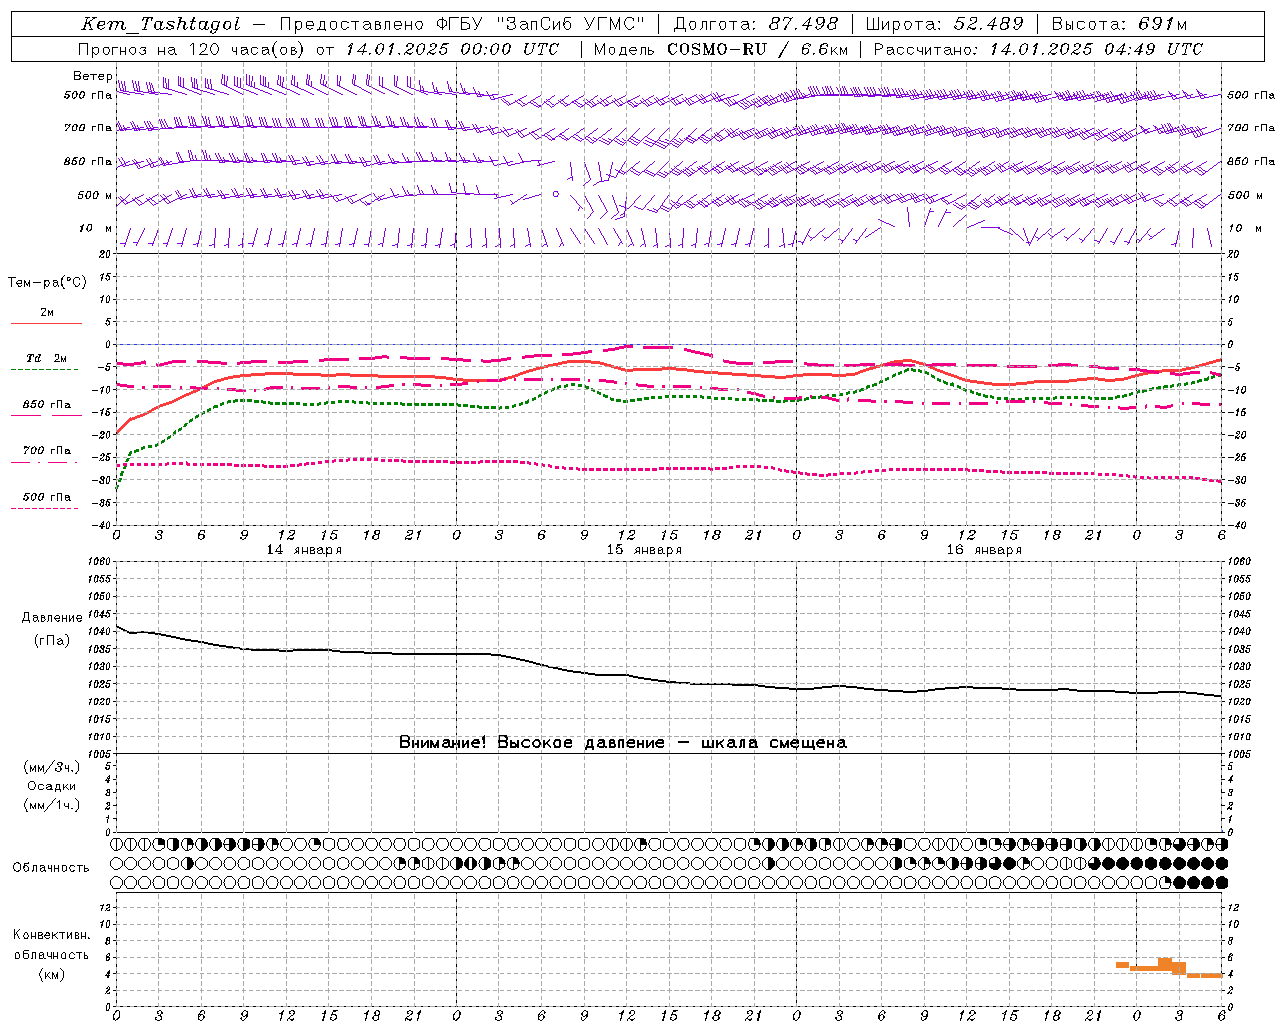
Task: Click the 850 гПа wind level label on right
Action: pyautogui.click(x=1251, y=162)
